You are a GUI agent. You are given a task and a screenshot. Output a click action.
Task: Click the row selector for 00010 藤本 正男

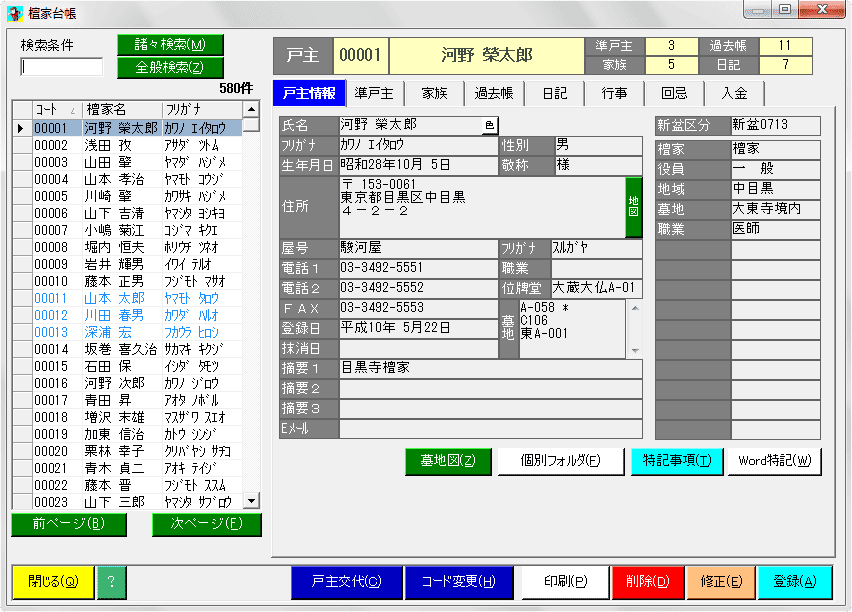pos(21,281)
